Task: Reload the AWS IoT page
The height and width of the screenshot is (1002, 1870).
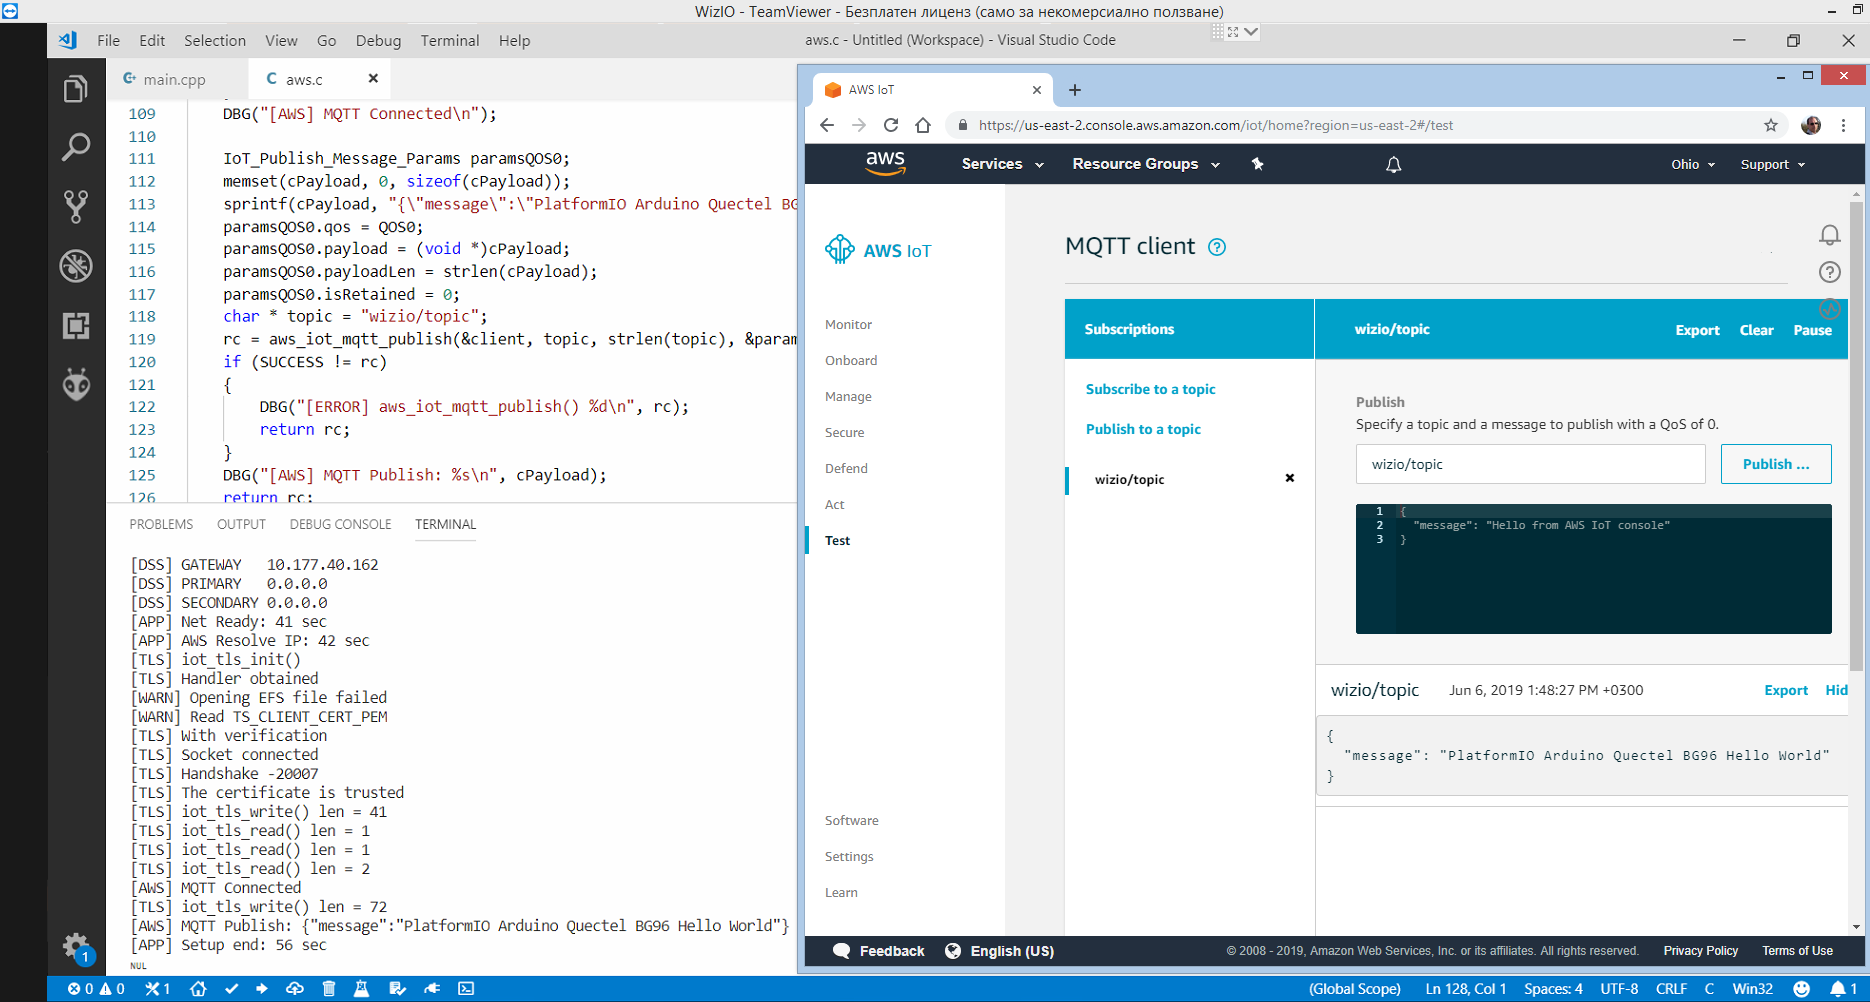Action: coord(891,125)
